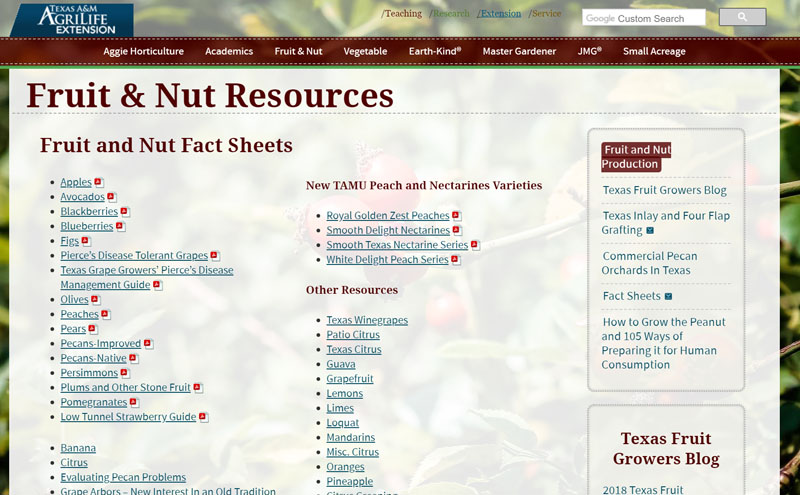Image resolution: width=800 pixels, height=495 pixels.
Task: Open the Banana fact sheet link
Action: [78, 448]
